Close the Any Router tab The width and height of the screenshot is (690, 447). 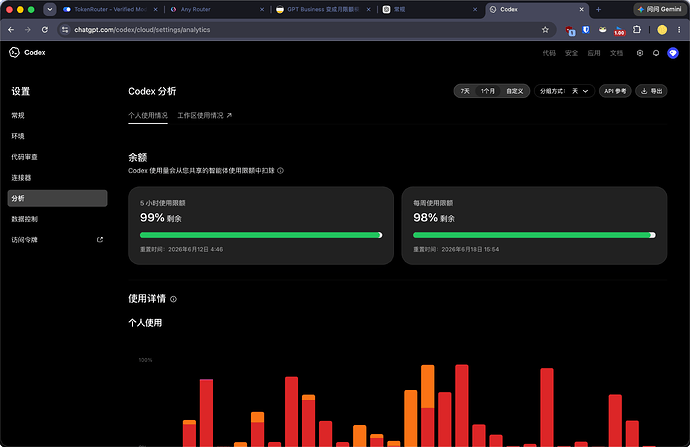[262, 9]
